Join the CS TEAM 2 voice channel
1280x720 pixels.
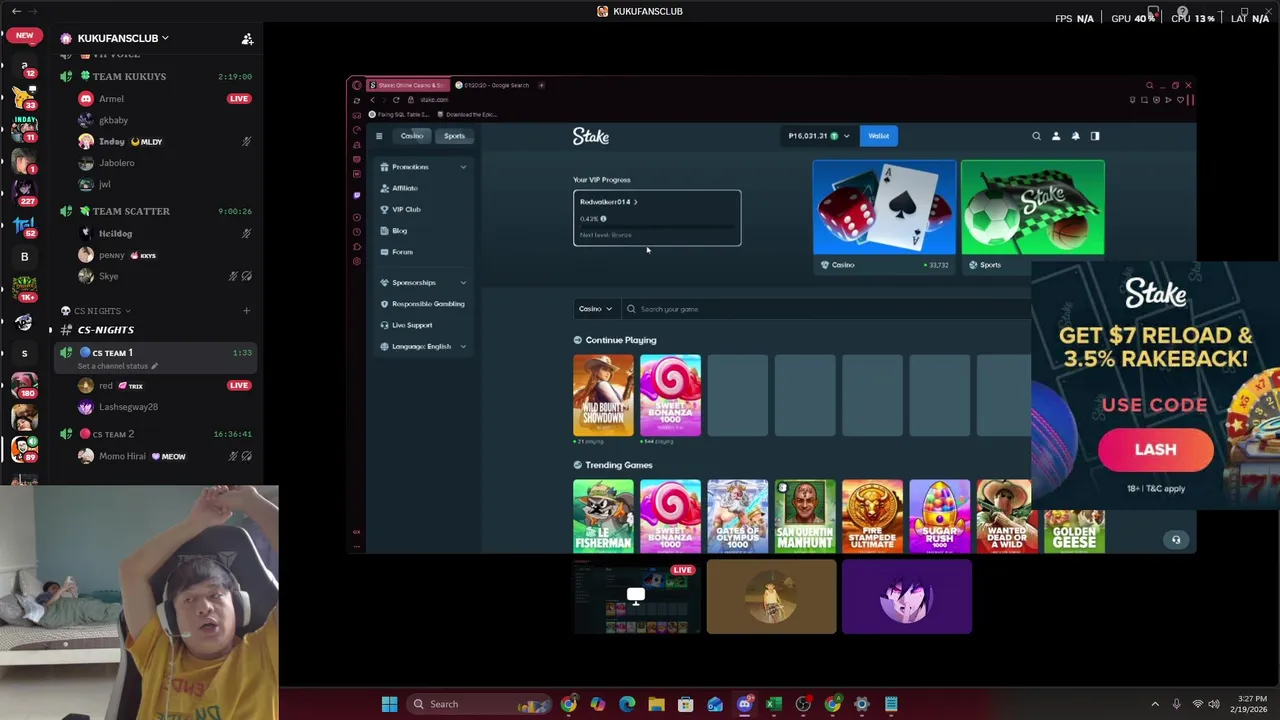[x=112, y=434]
